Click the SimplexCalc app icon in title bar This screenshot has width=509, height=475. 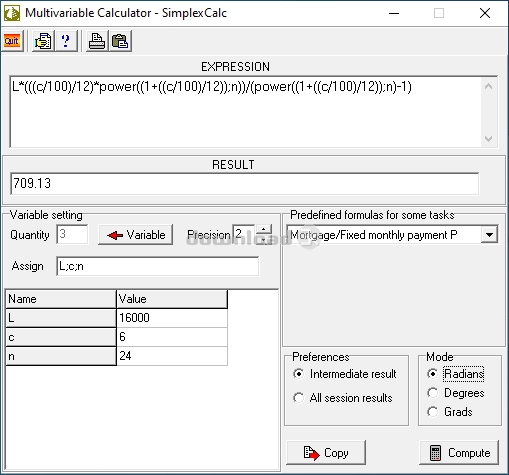[x=12, y=13]
